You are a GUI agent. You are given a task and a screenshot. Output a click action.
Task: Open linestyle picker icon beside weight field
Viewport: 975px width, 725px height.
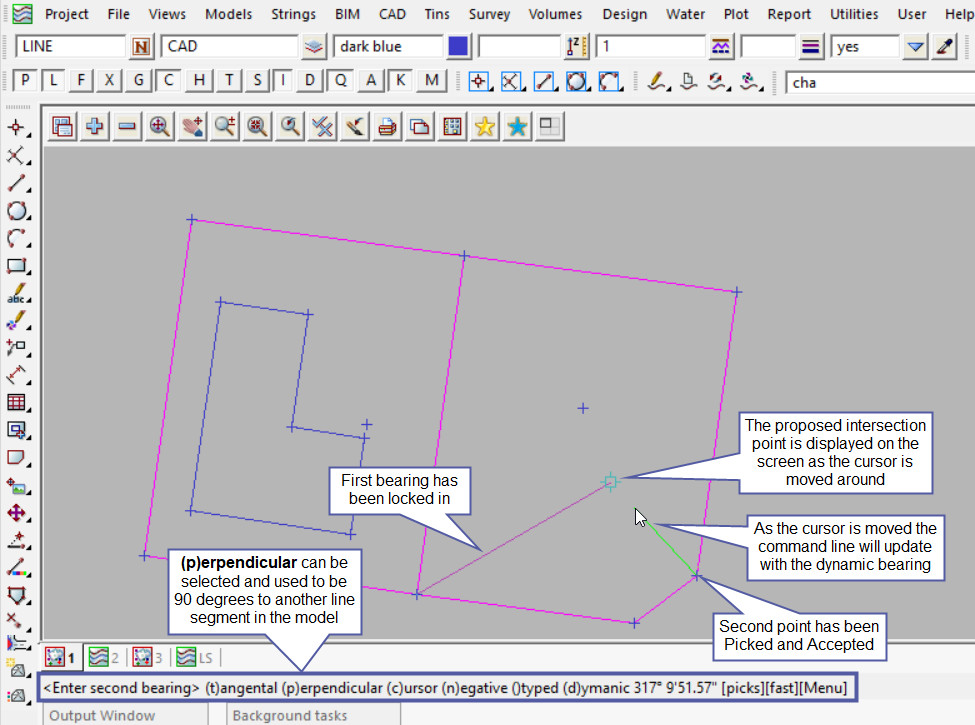[x=811, y=47]
